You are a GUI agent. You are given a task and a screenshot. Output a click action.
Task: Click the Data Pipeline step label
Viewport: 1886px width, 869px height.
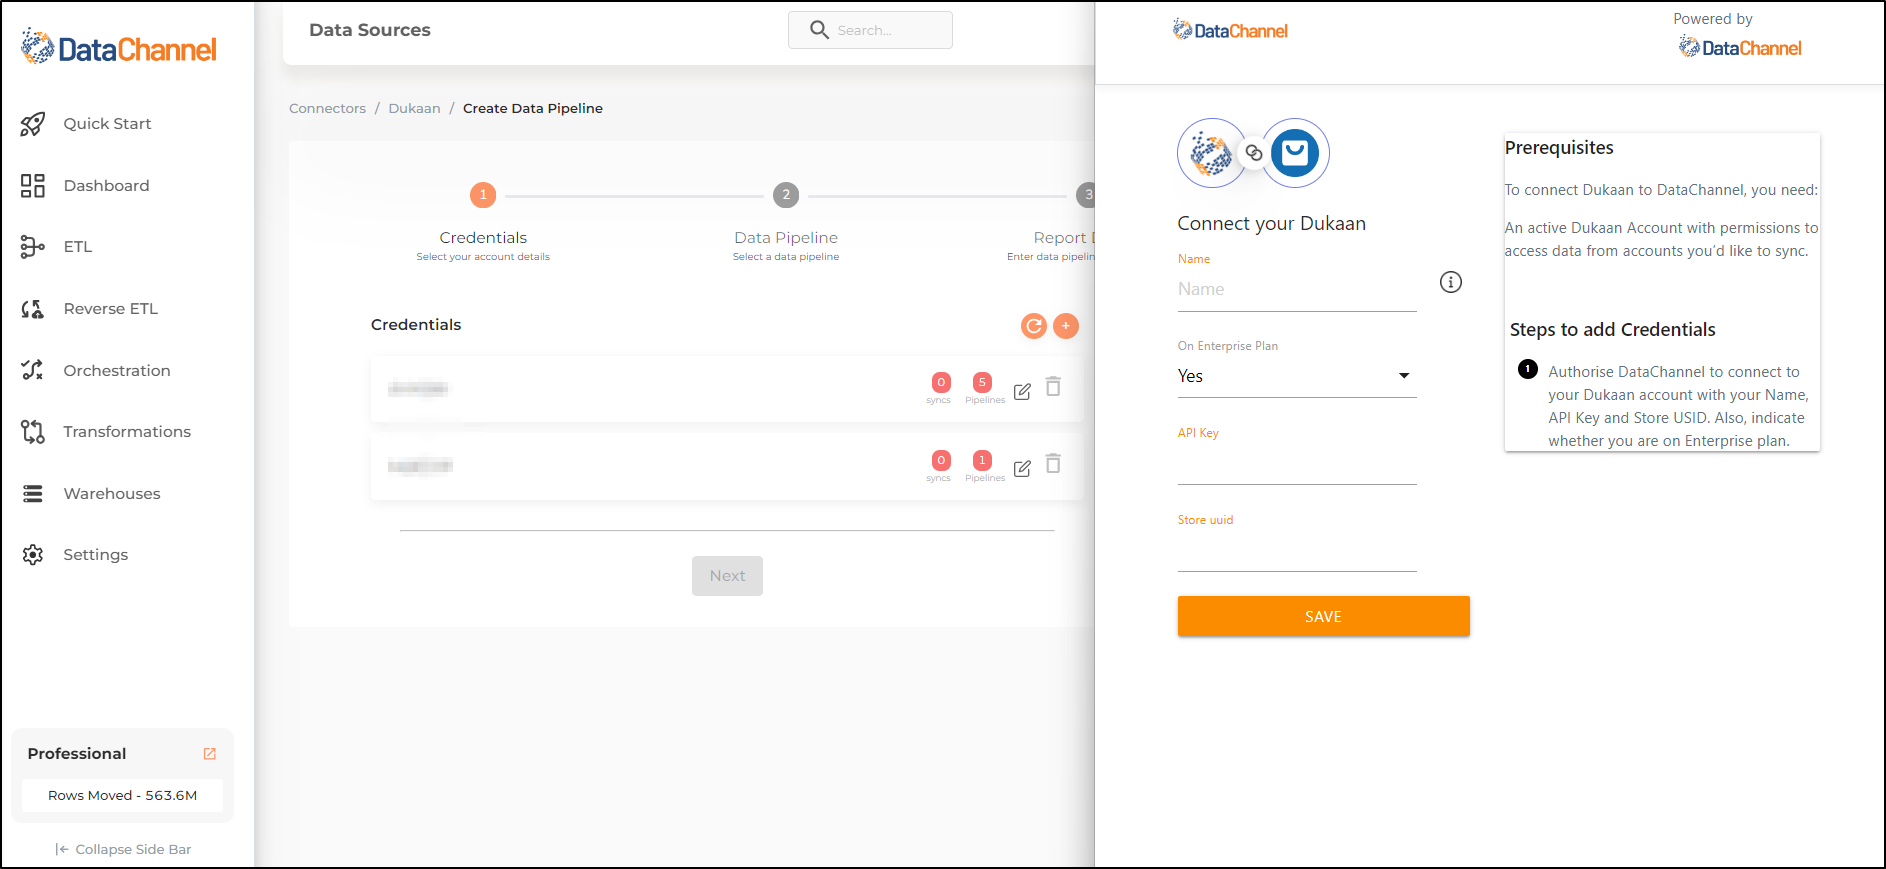point(786,238)
